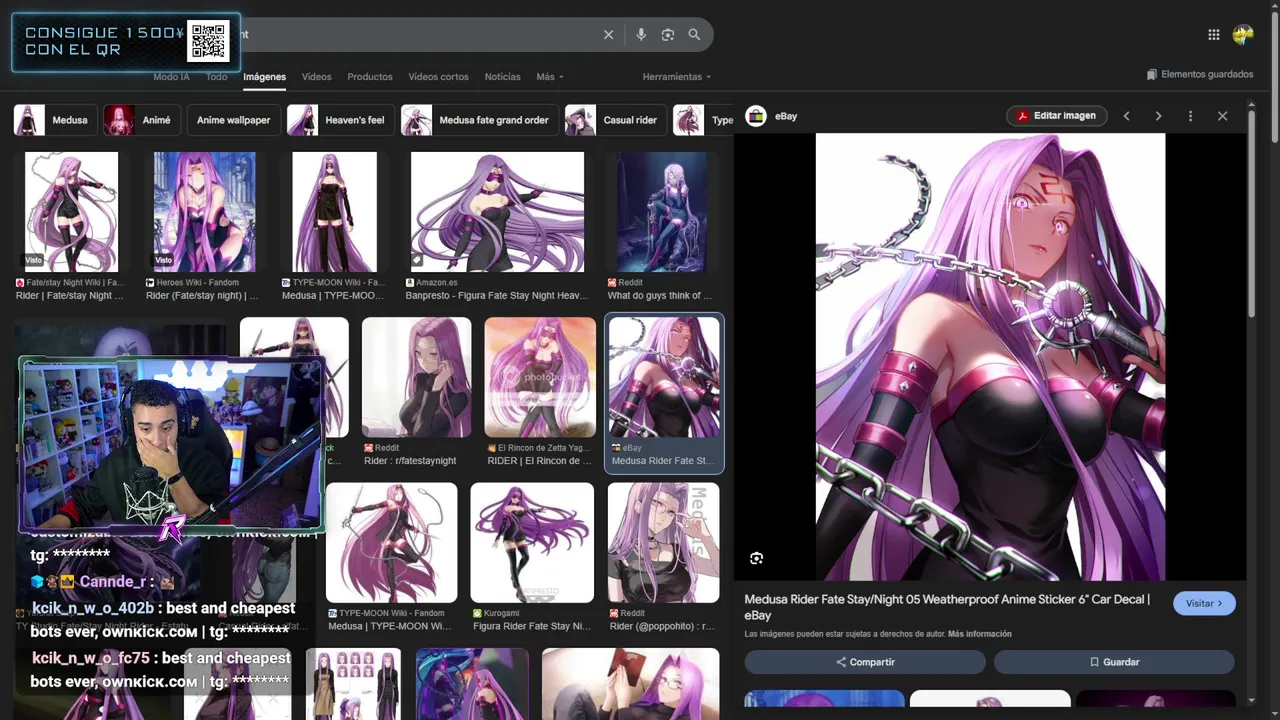
Task: Open the Heroes Wiki Rider thumbnail
Action: pos(204,212)
